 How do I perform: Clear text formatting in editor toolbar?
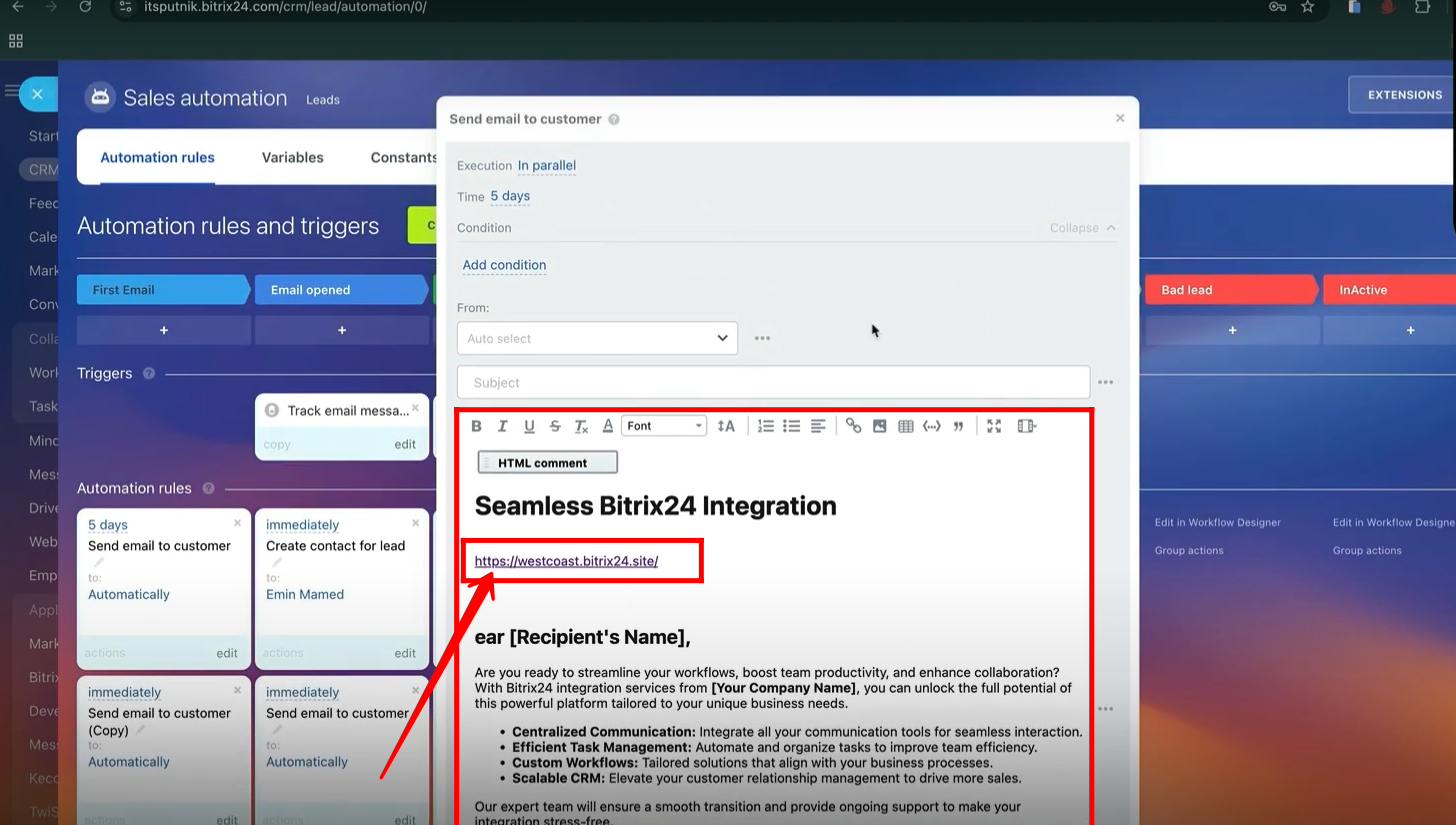tap(581, 426)
